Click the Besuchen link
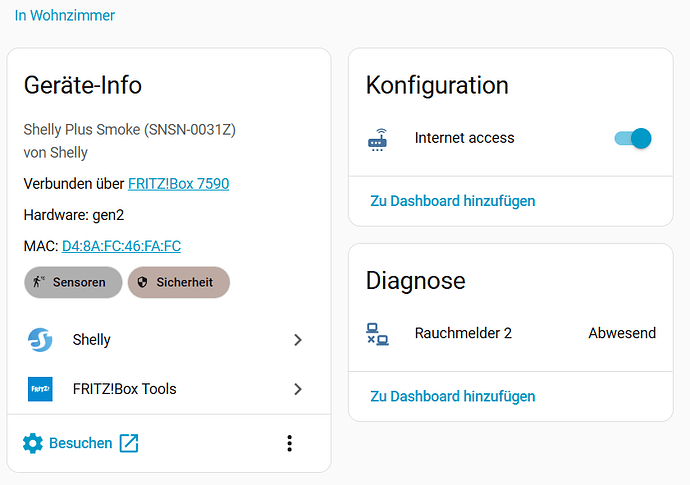Screen dimensions: 690x485 click(81, 443)
